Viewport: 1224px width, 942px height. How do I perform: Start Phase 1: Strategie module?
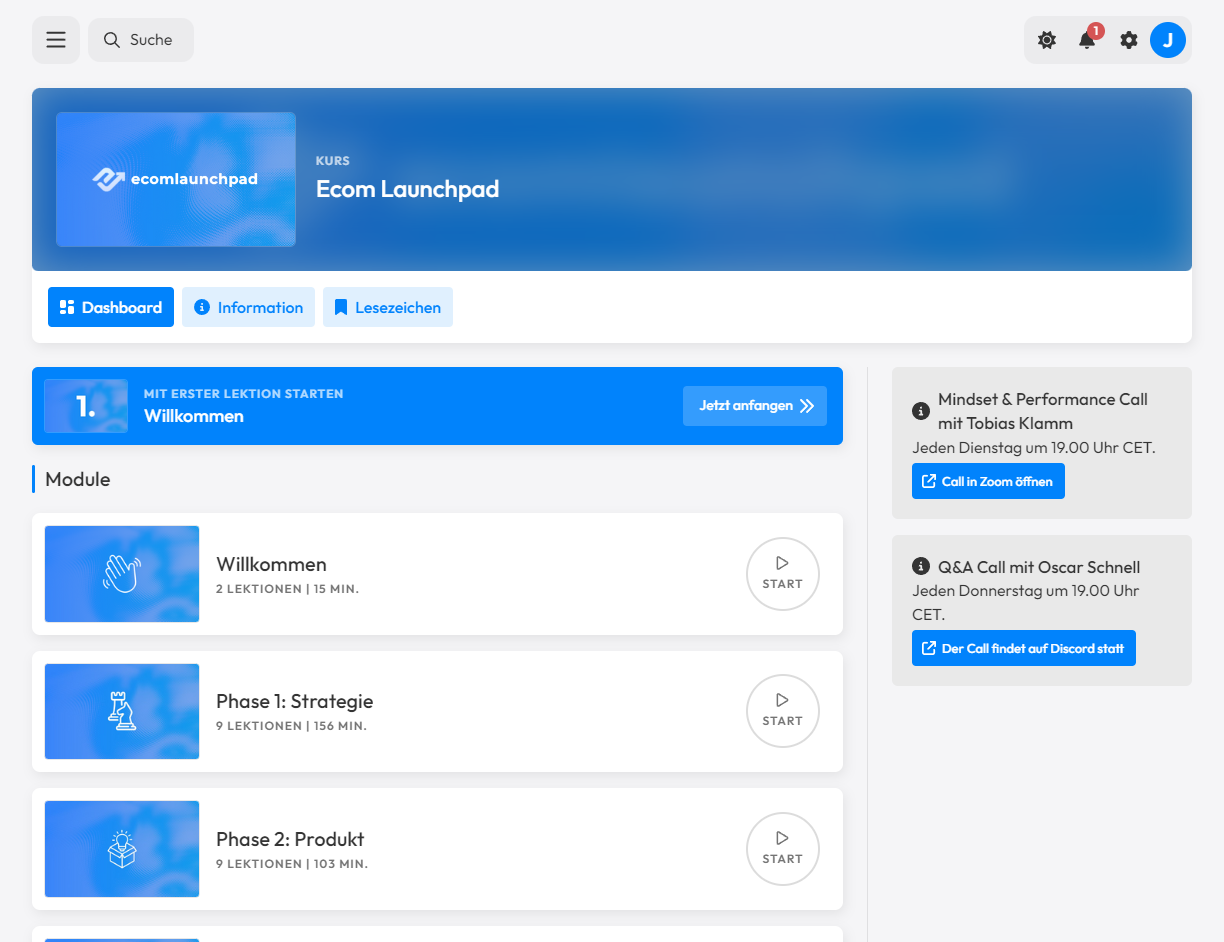[x=782, y=711]
